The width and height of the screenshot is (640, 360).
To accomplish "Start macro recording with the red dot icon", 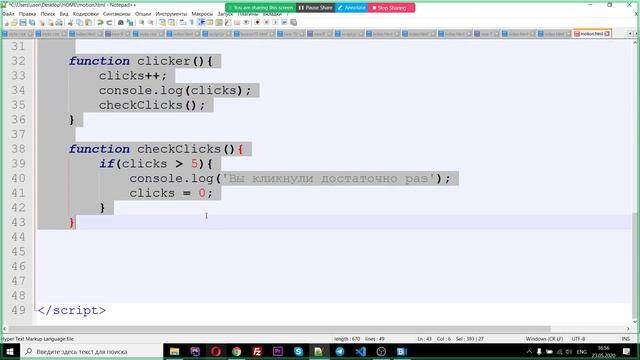I will 257,22.
